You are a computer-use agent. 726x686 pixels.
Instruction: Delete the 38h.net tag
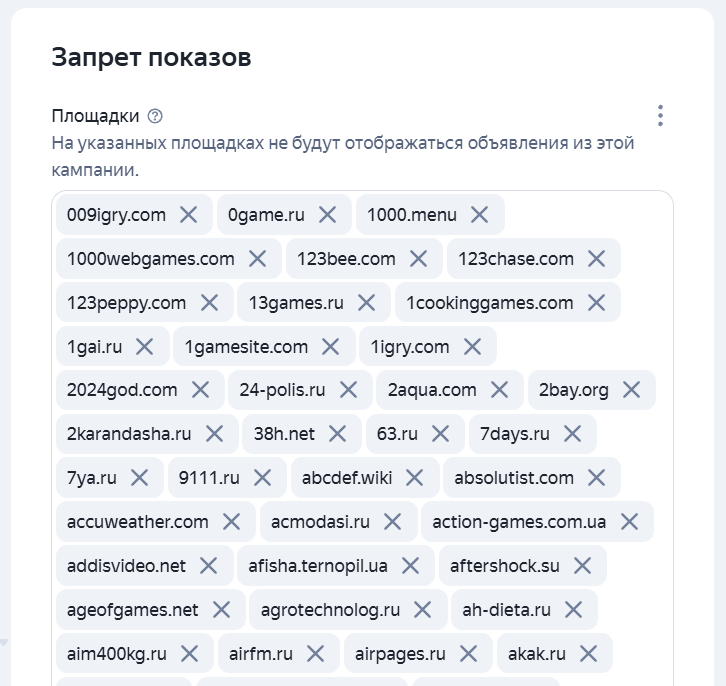[337, 434]
